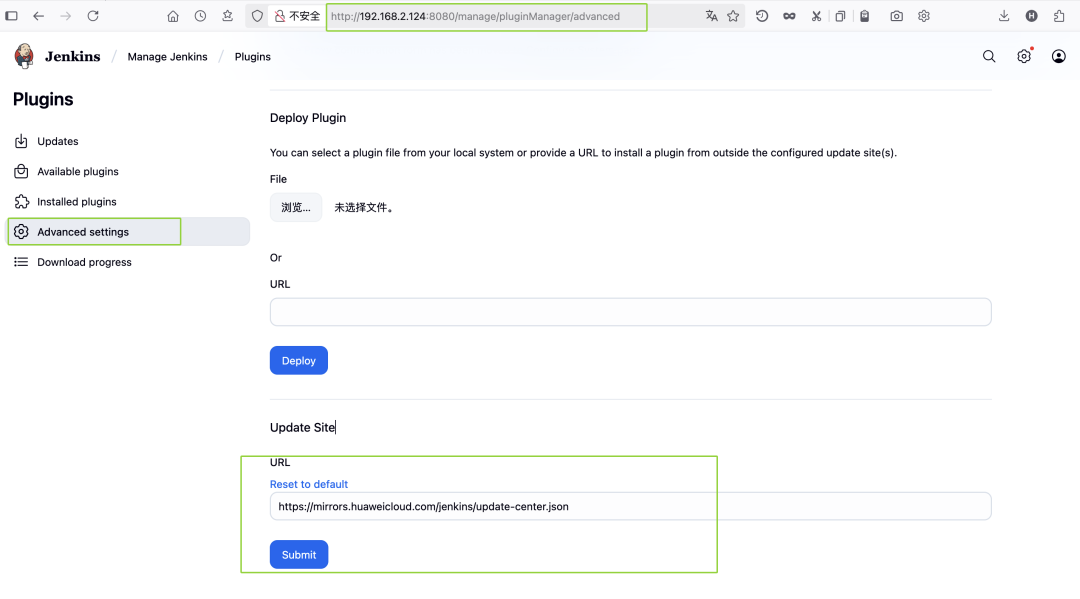Open the user account profile icon
This screenshot has height=599, width=1080.
(x=1059, y=56)
